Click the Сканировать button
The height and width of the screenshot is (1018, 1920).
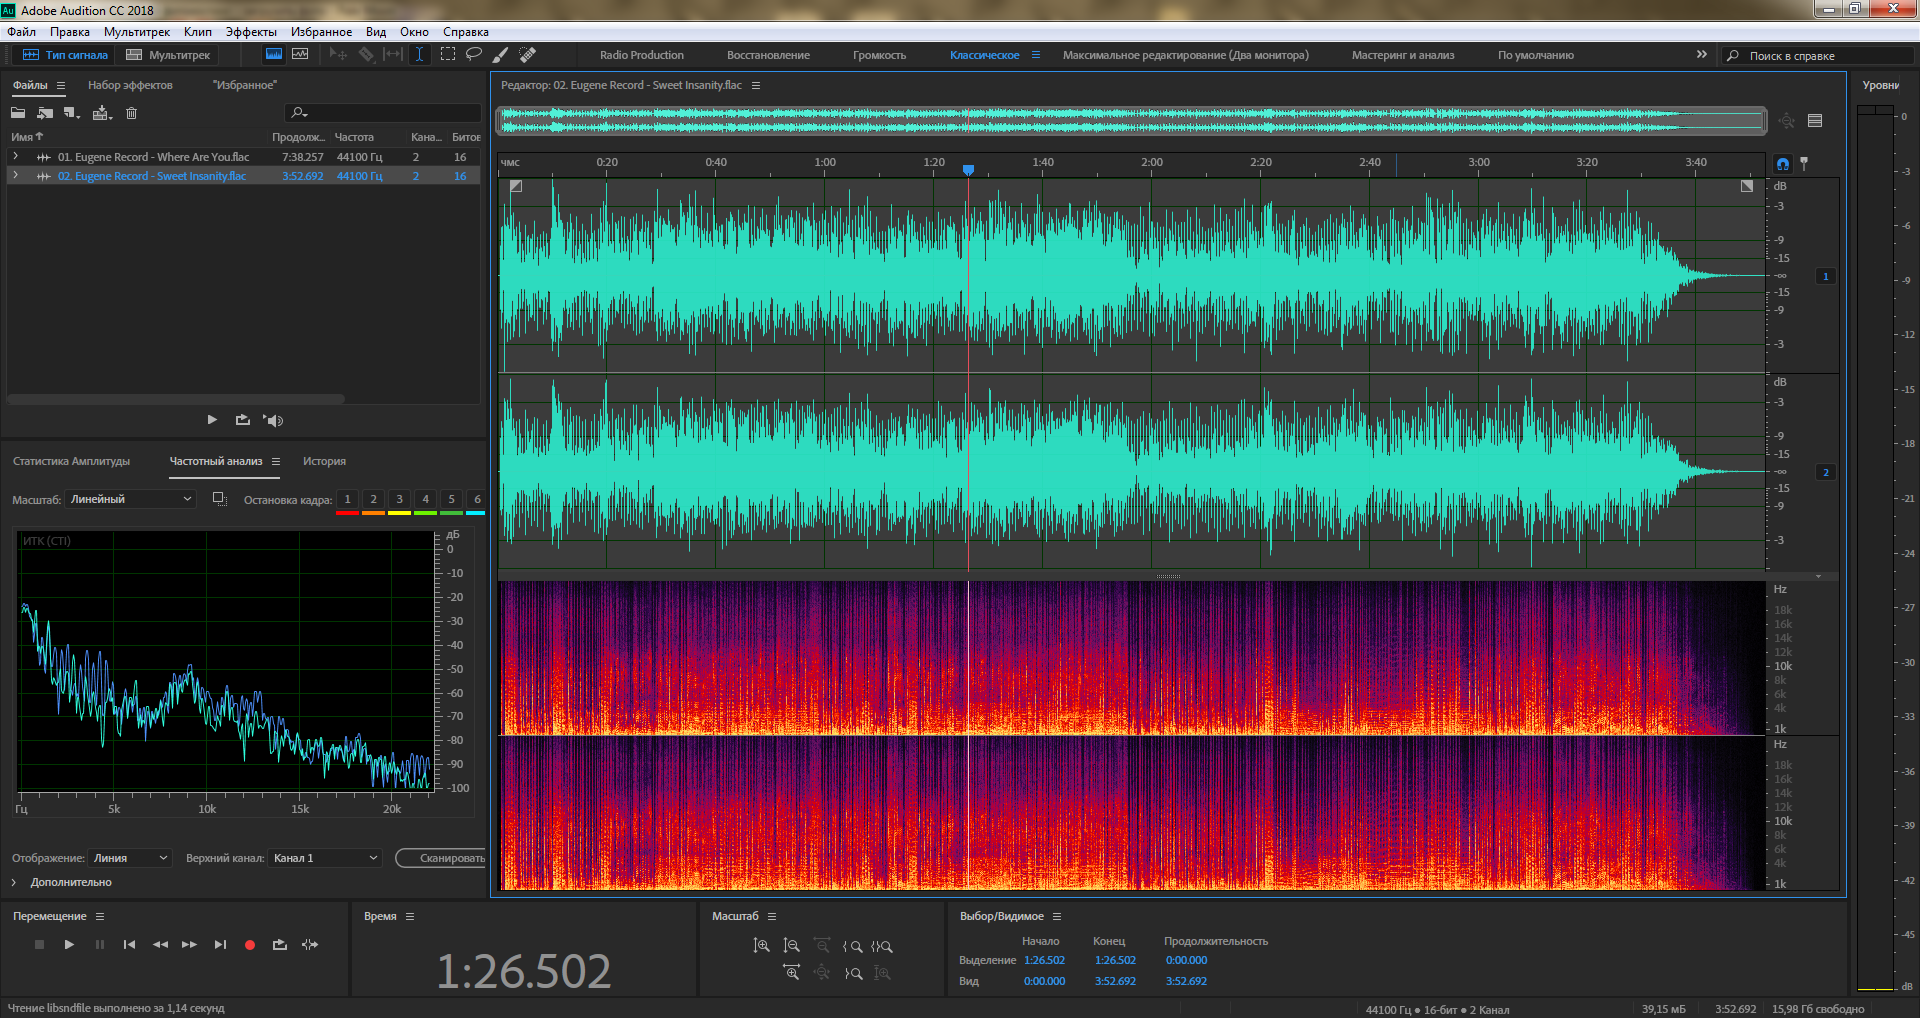pos(441,858)
